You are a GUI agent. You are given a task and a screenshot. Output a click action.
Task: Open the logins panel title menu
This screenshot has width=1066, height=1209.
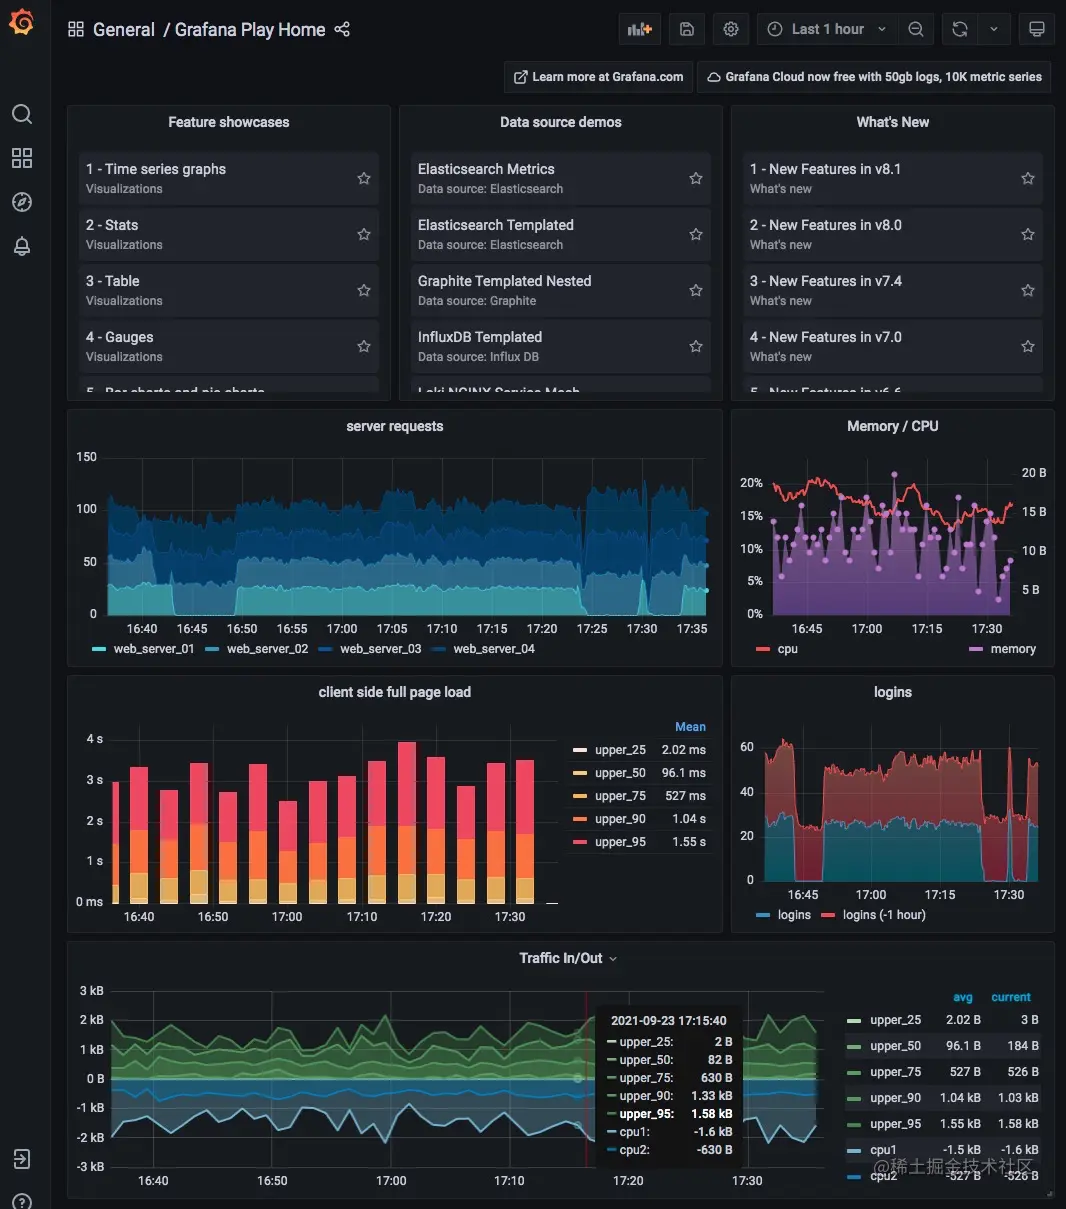tap(893, 692)
